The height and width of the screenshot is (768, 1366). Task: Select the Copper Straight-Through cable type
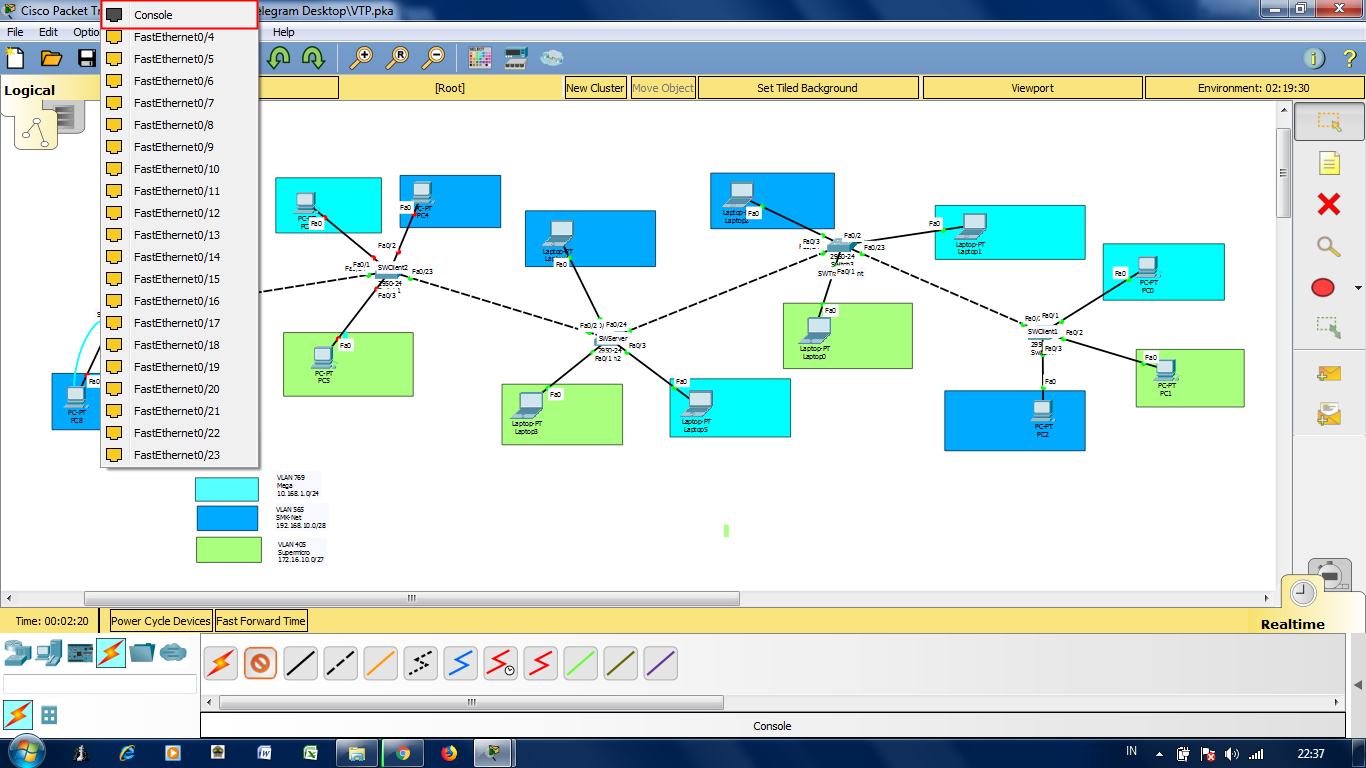(300, 662)
